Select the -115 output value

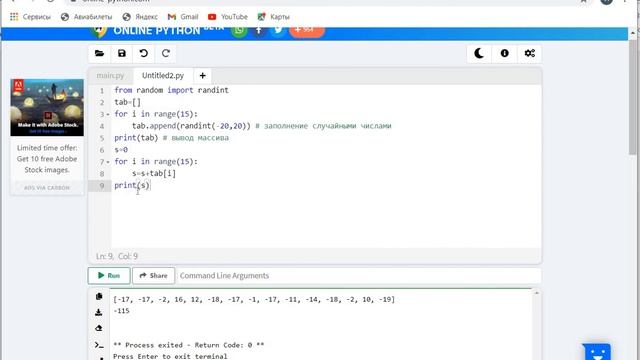tap(121, 311)
